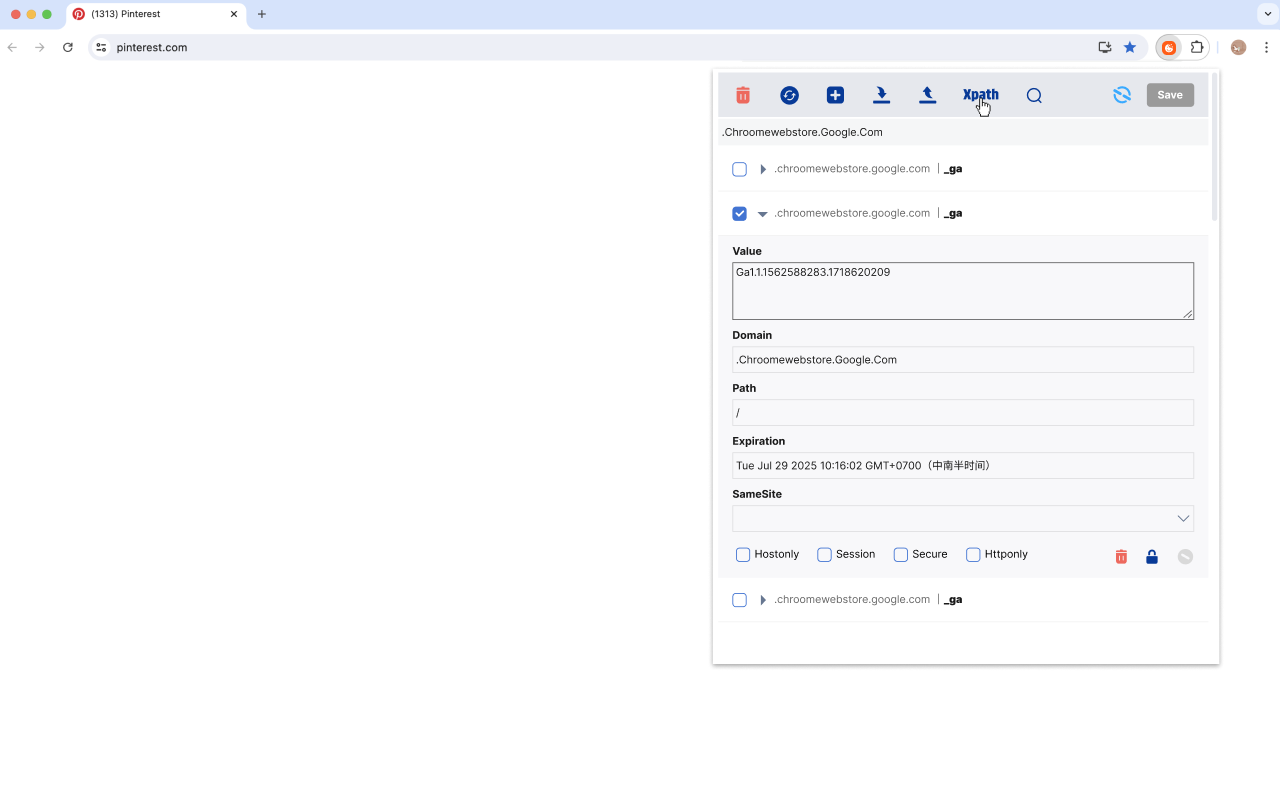Import cookies using the download-arrow icon

881,94
